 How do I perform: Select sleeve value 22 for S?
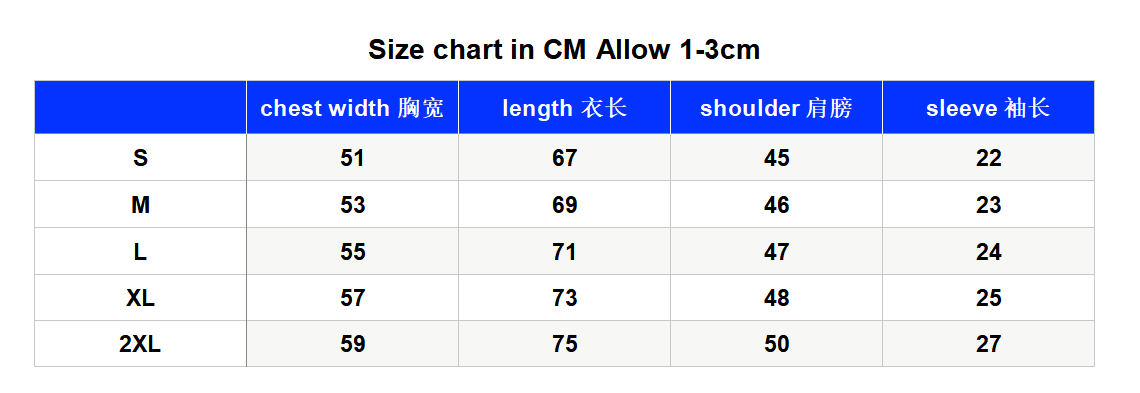(989, 158)
